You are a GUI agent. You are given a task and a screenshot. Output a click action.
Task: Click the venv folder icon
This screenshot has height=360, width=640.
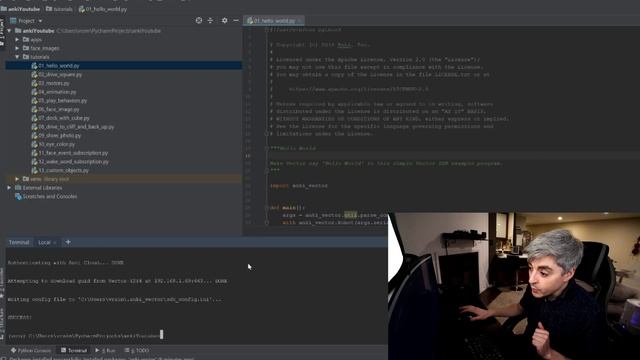coord(26,179)
